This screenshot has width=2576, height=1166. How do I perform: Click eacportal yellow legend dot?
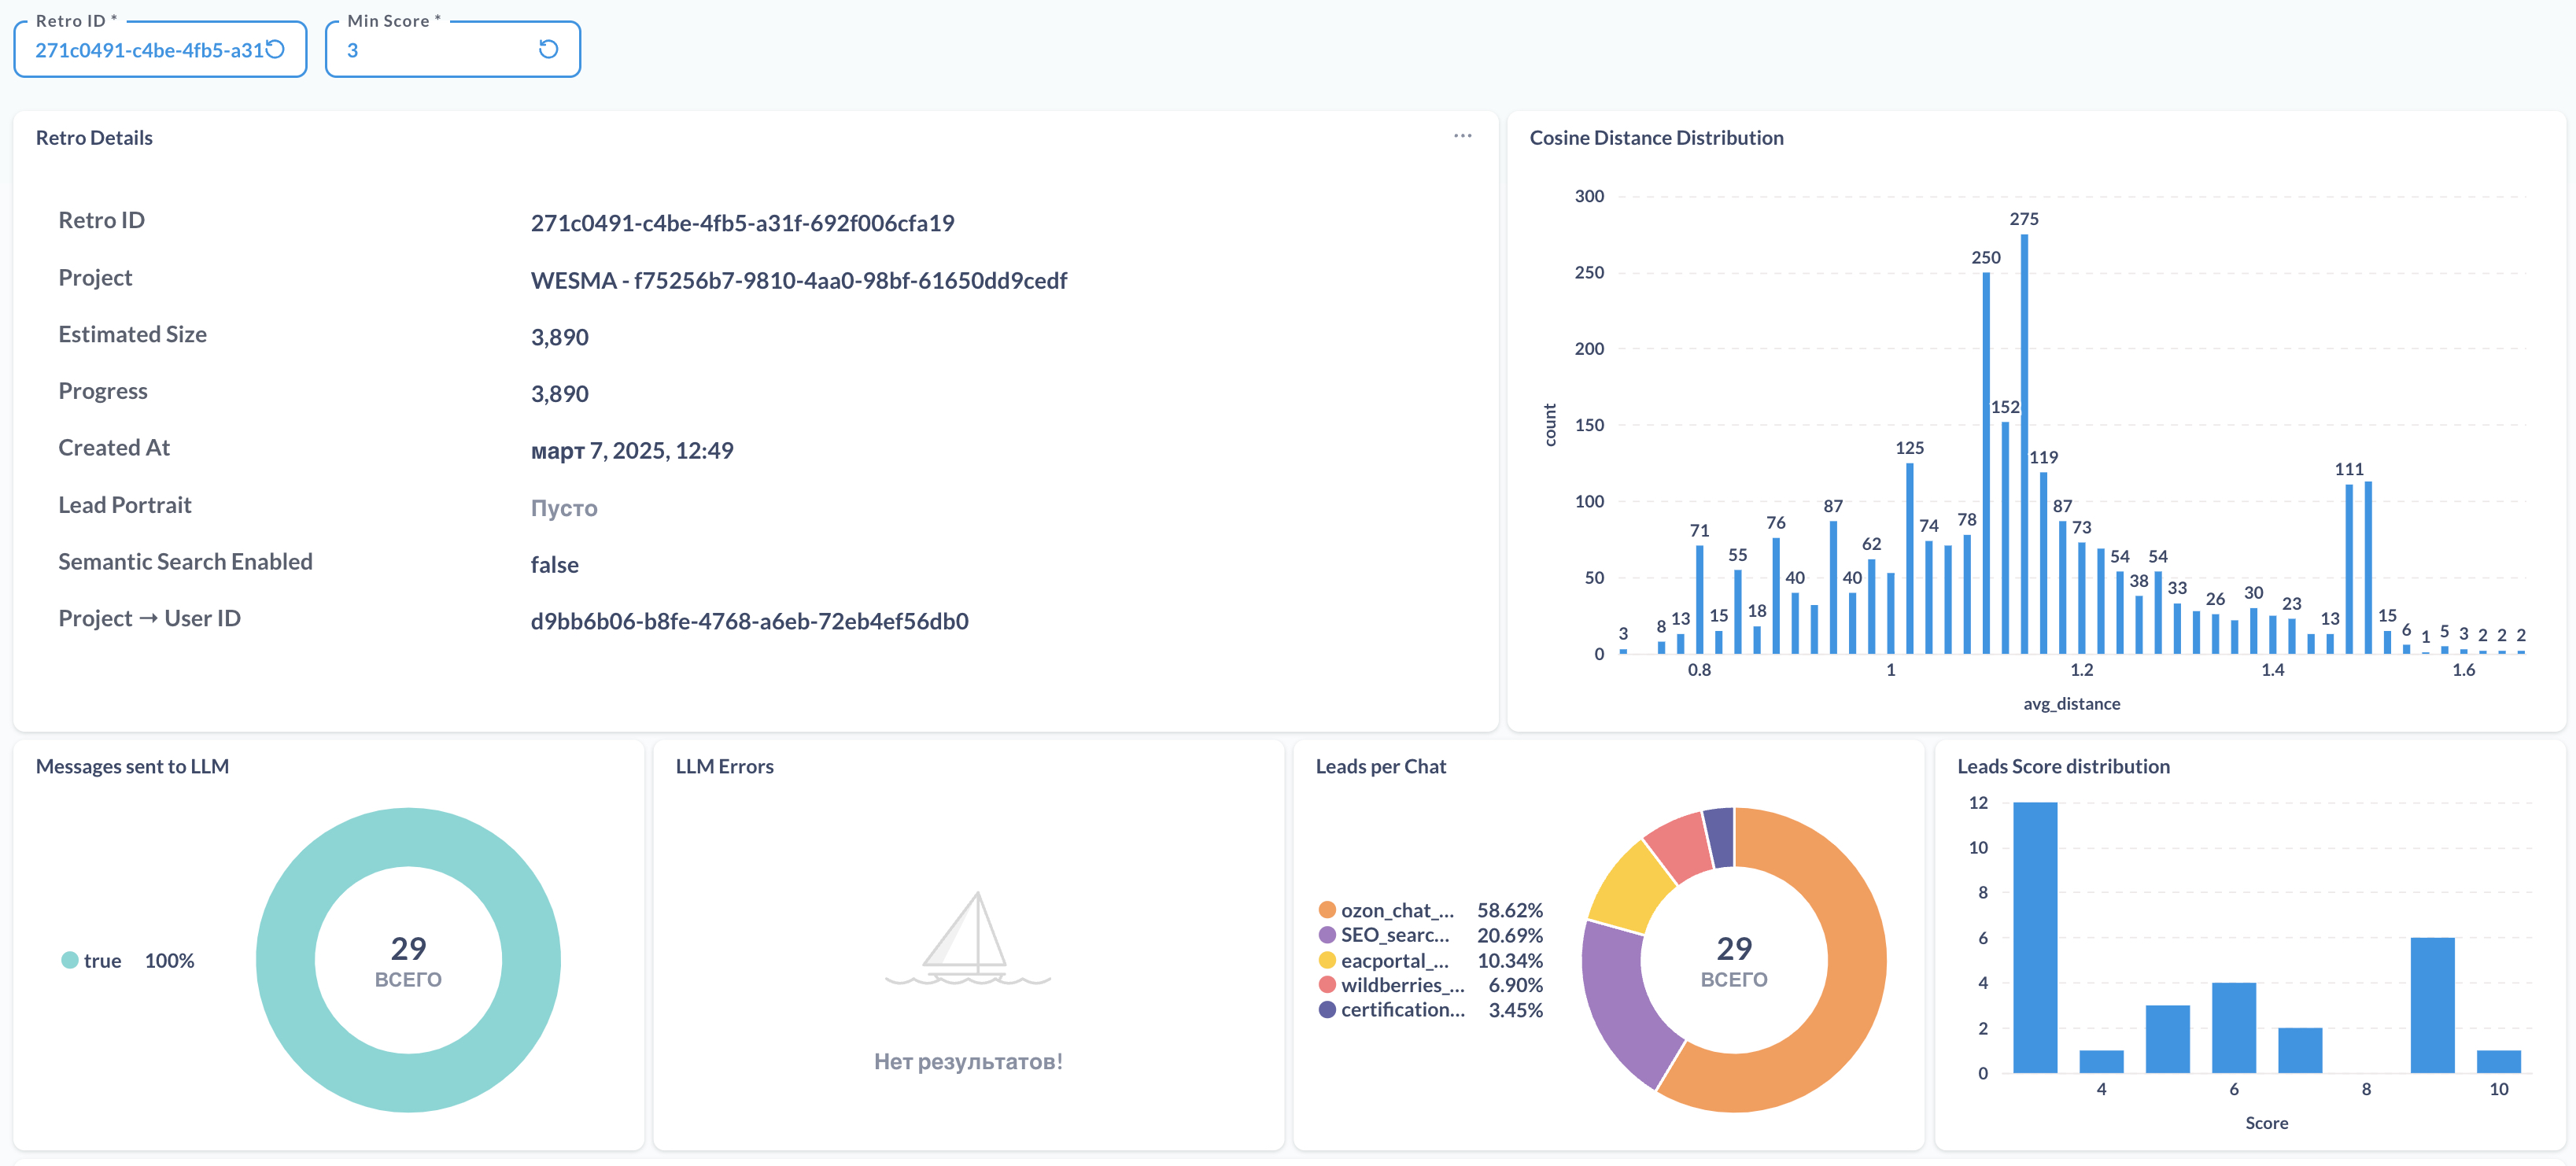(1327, 960)
